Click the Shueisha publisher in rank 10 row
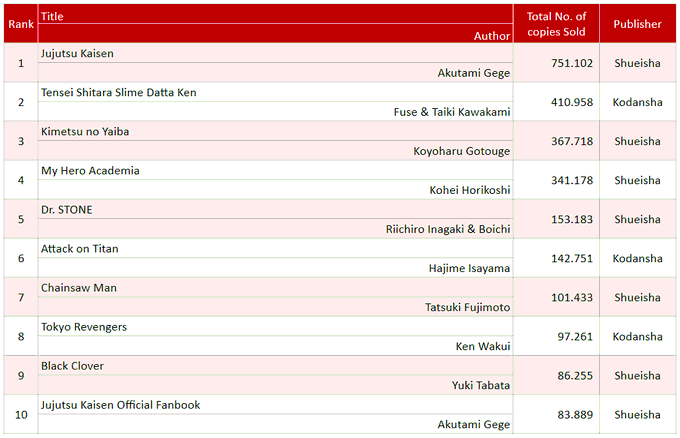The width and height of the screenshot is (680, 438). click(x=638, y=415)
